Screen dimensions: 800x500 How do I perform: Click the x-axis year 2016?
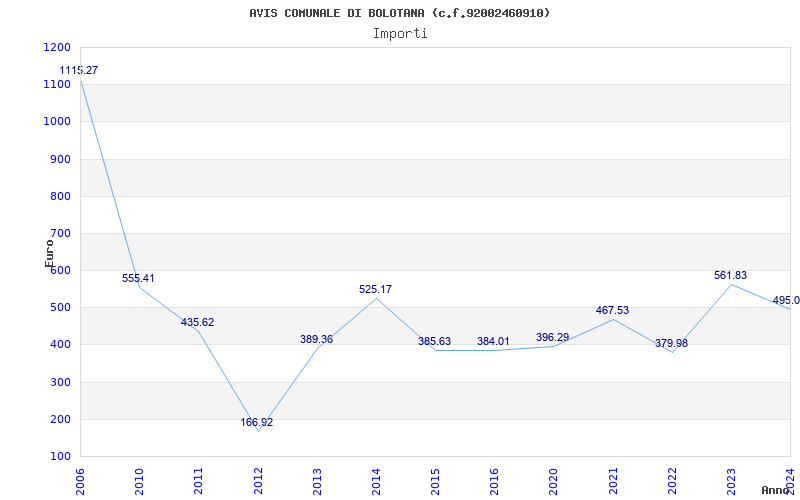[494, 481]
